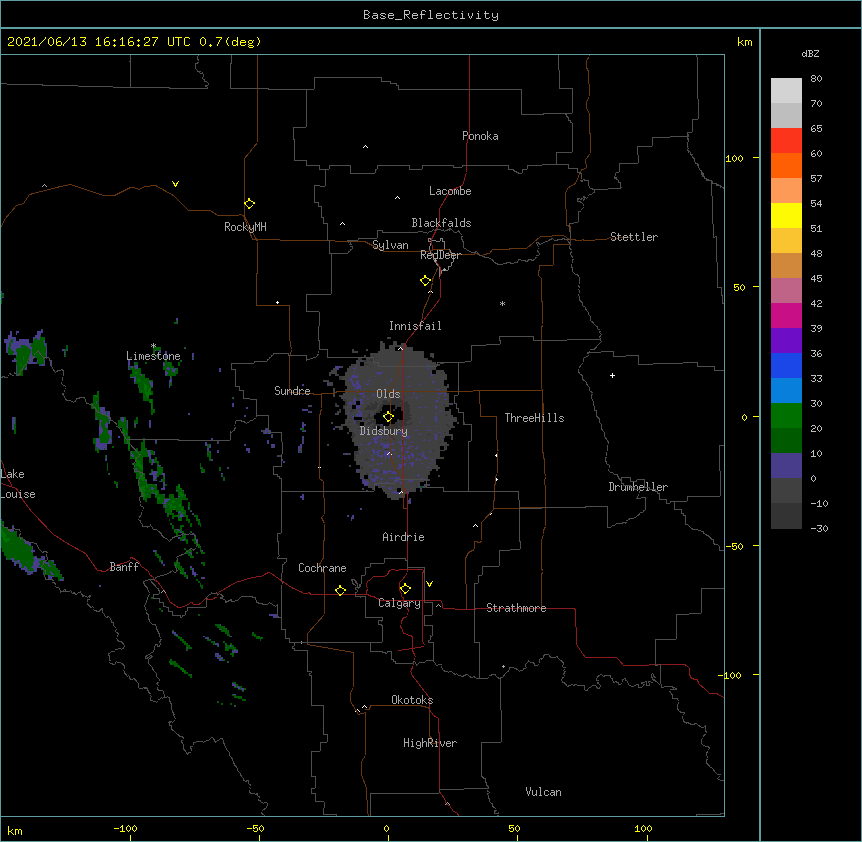862x842 pixels.
Task: Click the -50 tick on right axis
Action: click(734, 546)
